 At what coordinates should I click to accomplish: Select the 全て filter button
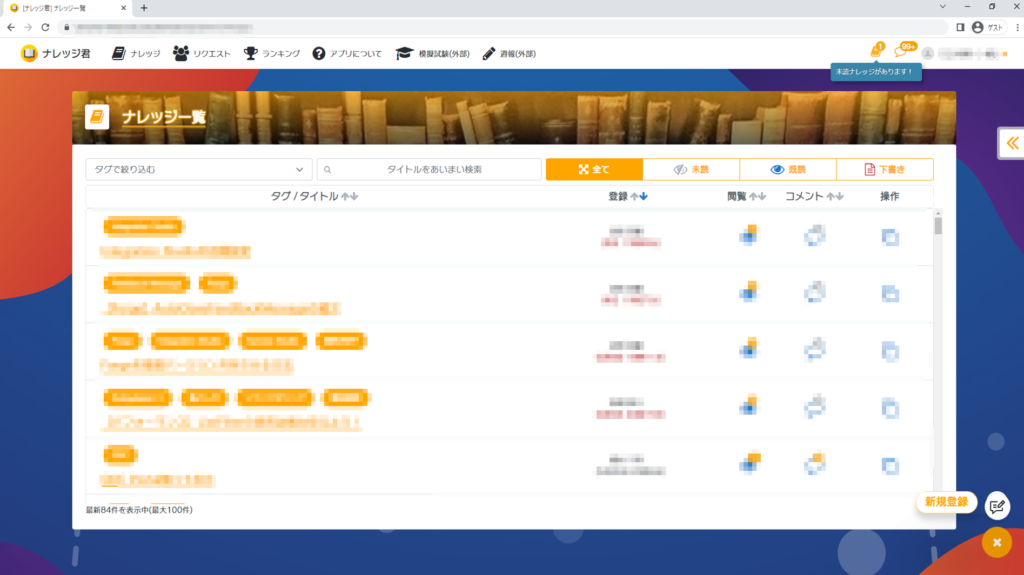593,170
